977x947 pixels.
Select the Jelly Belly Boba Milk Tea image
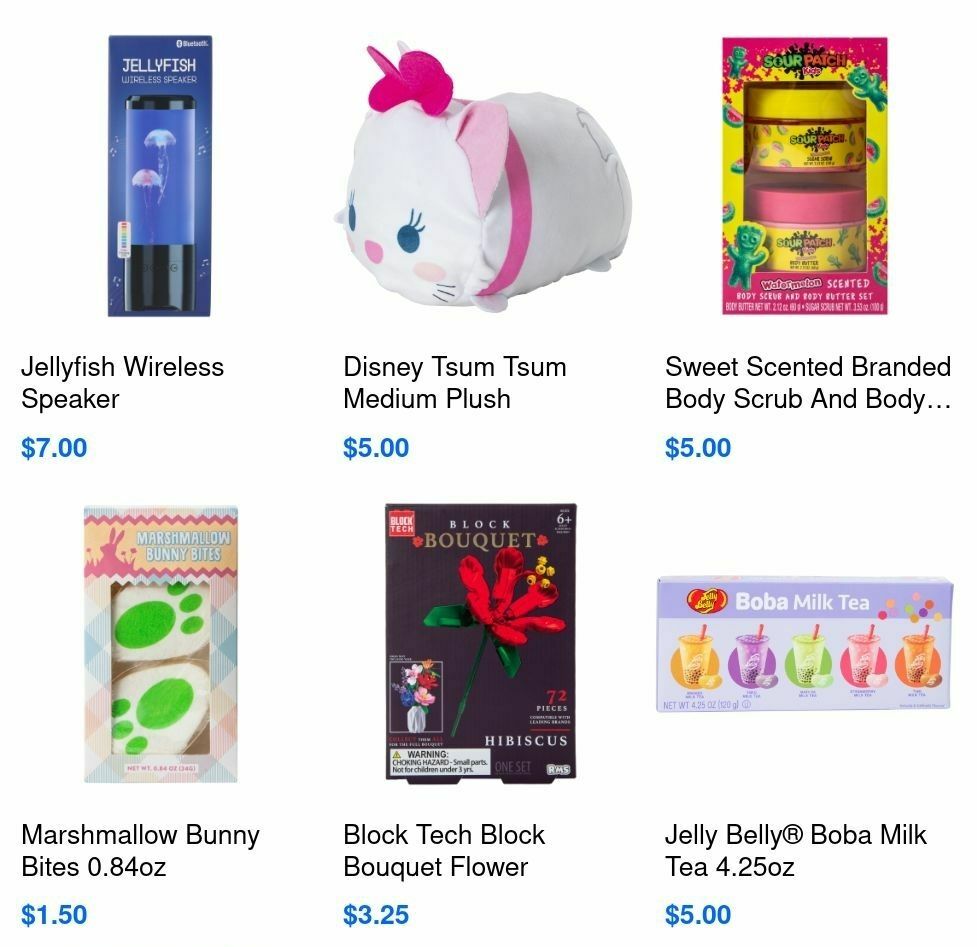[804, 644]
